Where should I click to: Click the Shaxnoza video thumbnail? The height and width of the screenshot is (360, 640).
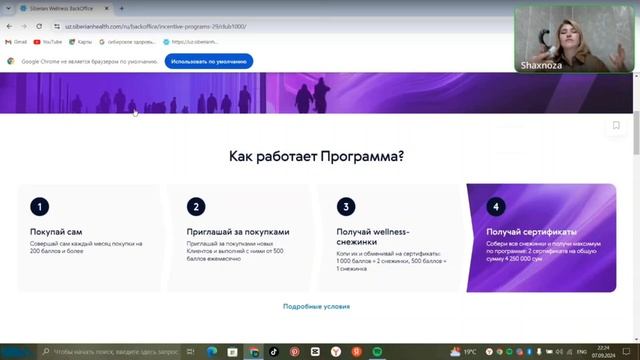[574, 39]
